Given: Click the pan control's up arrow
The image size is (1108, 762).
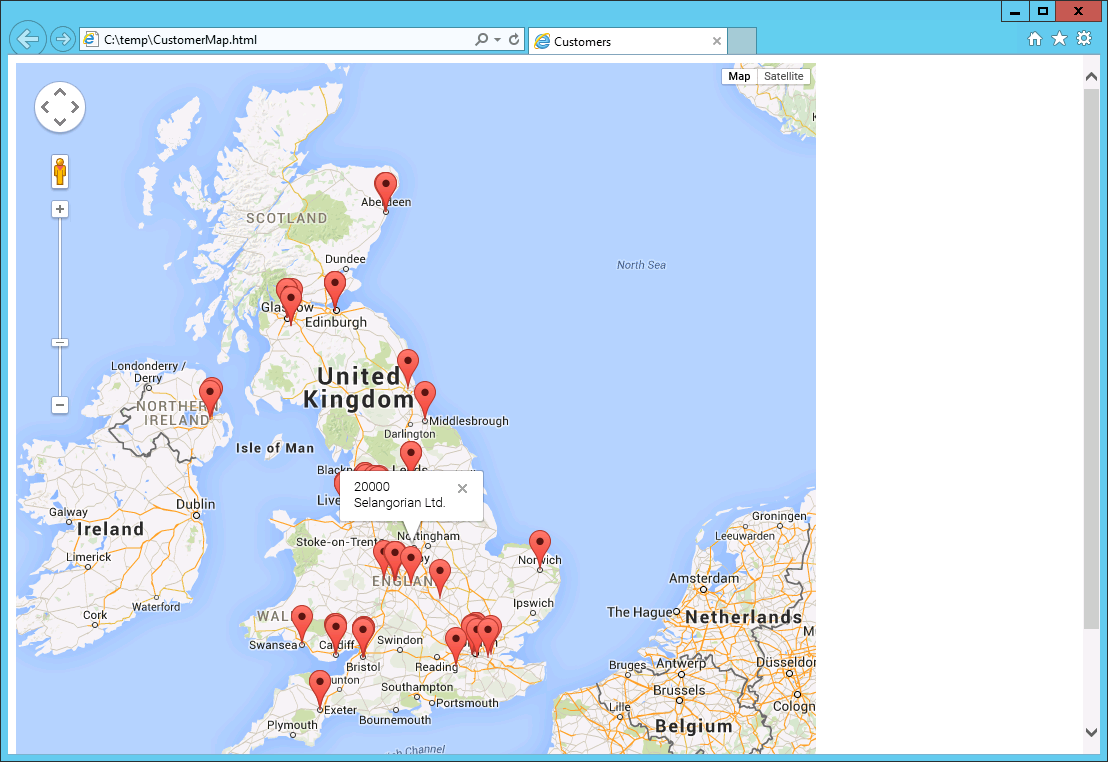Looking at the screenshot, I should pos(60,90).
